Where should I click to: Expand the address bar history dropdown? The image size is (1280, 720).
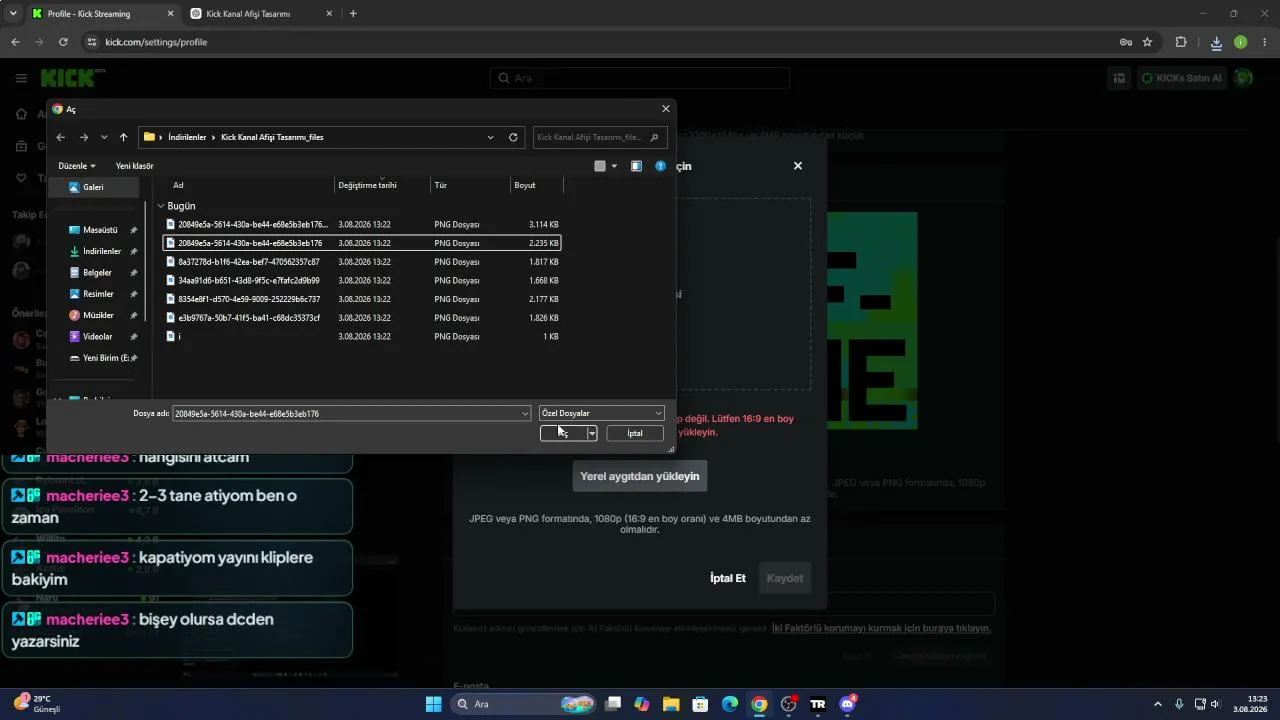490,137
